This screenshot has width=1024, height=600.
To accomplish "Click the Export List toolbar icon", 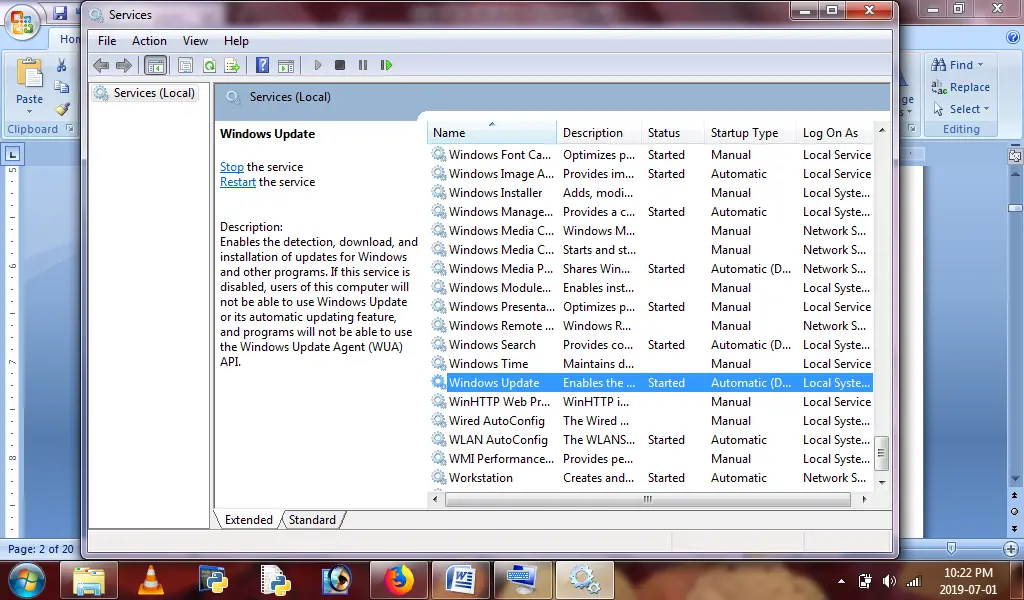I will tap(232, 65).
